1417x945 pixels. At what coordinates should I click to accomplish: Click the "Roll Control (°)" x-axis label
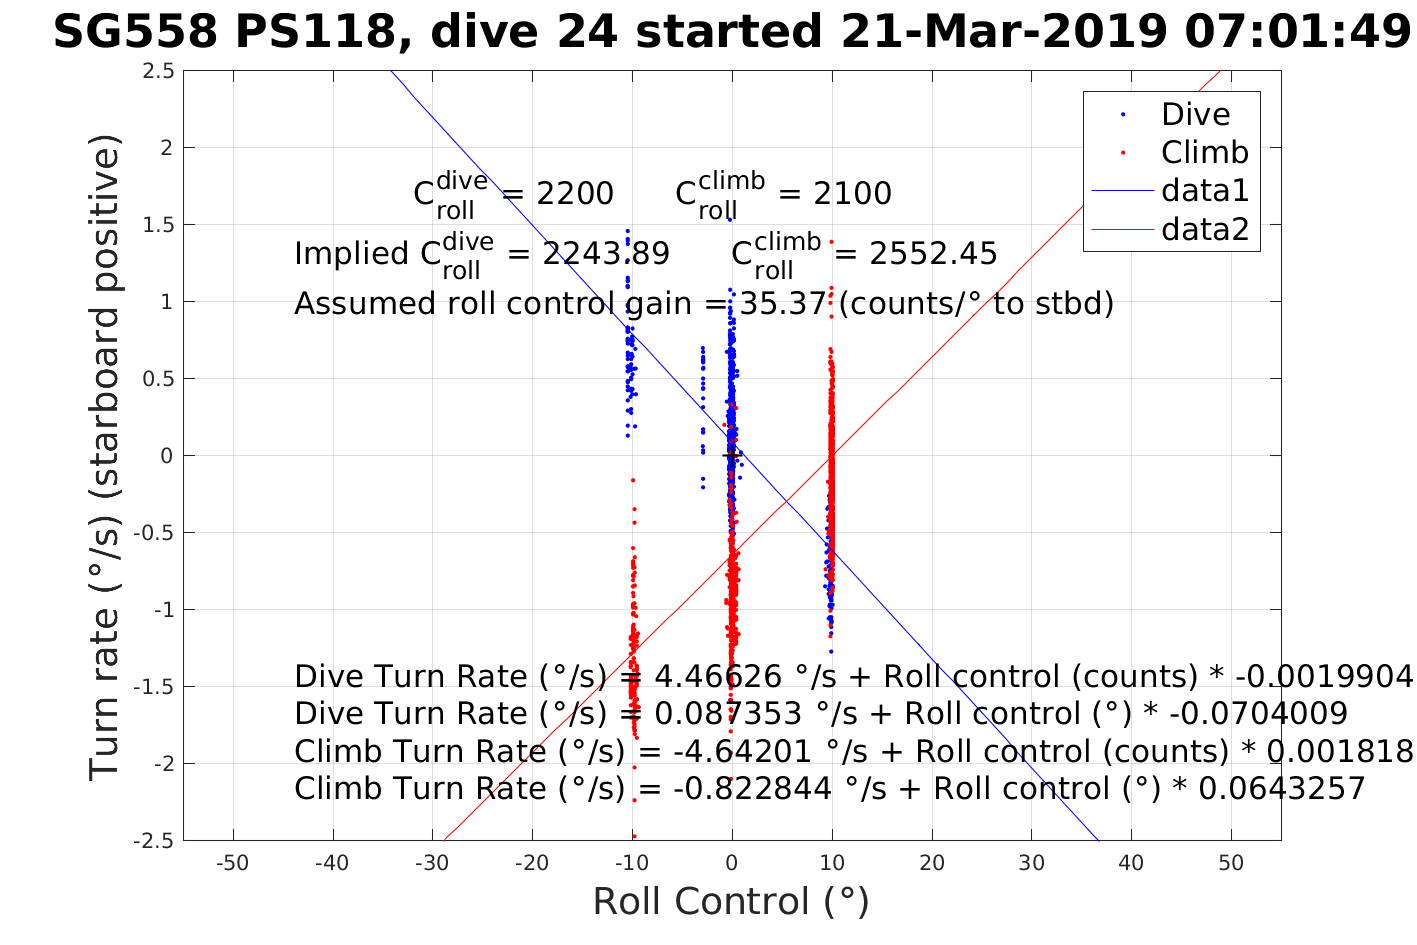coord(731,901)
